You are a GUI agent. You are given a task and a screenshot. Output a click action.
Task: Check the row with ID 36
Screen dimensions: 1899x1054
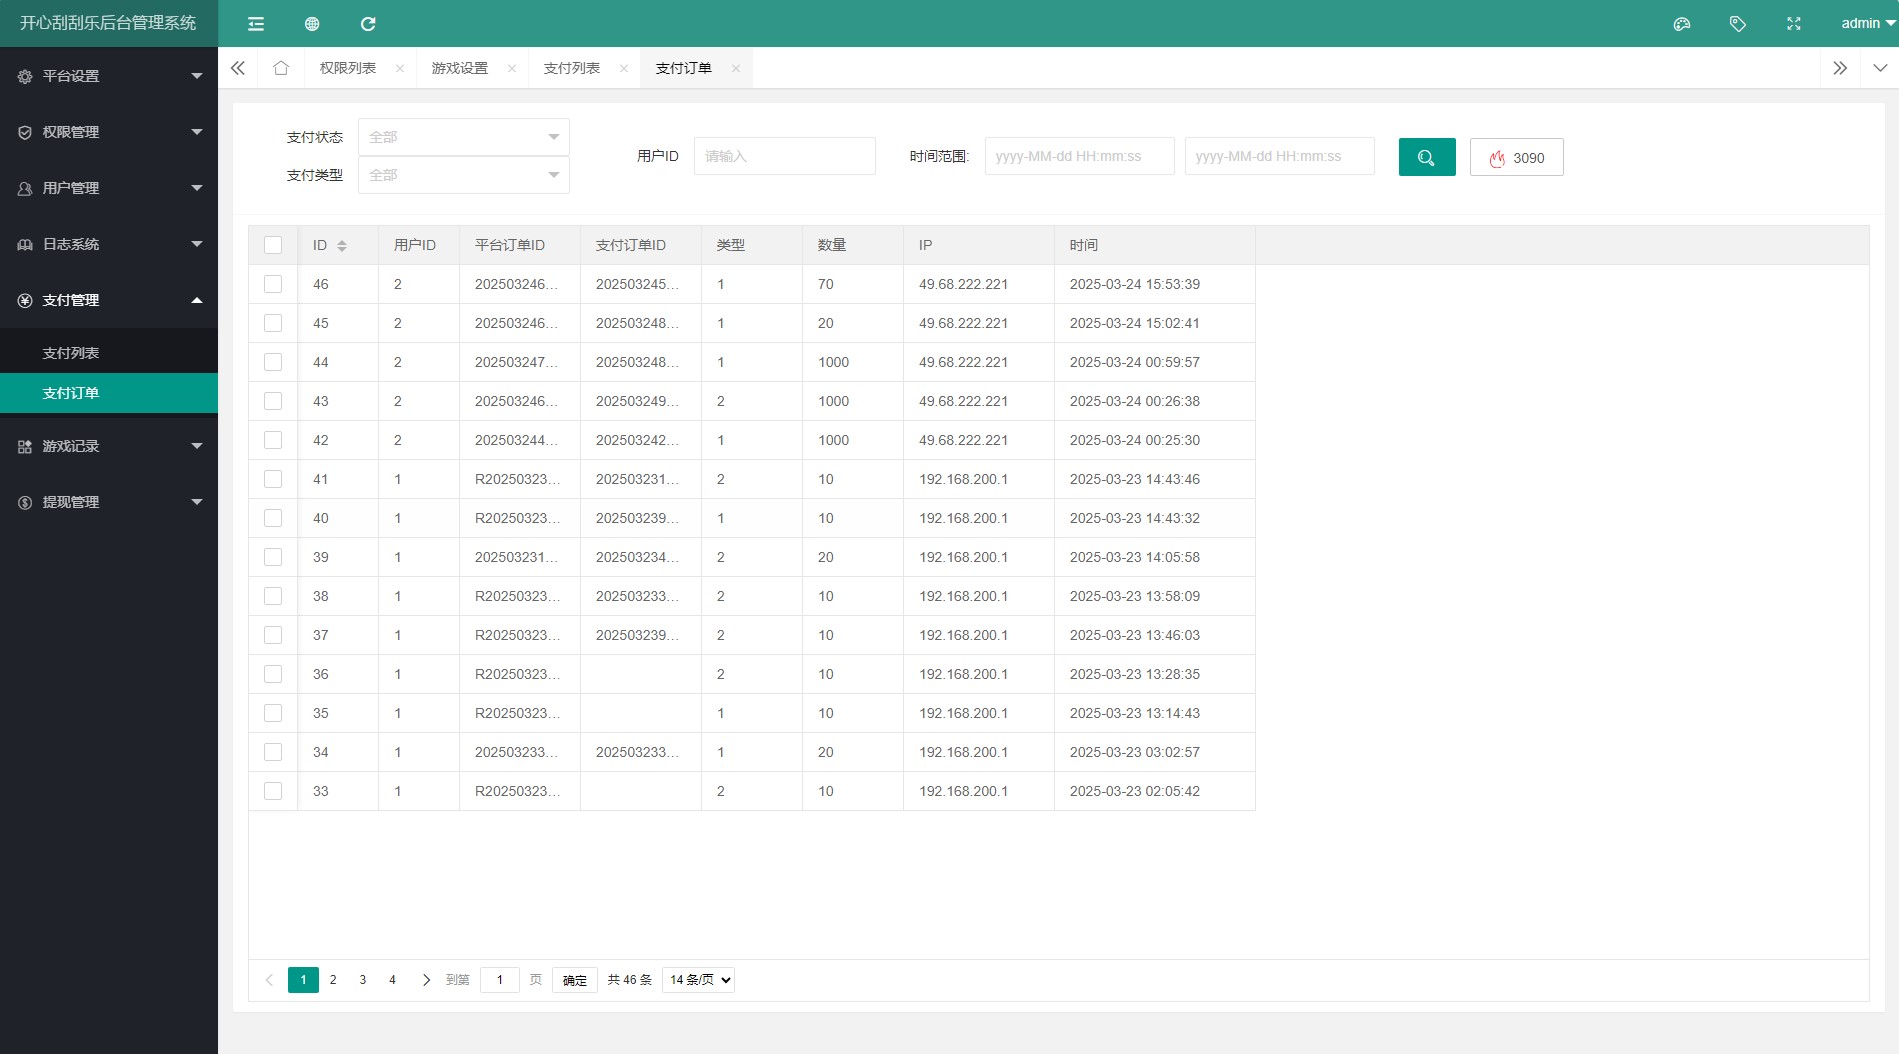[273, 674]
